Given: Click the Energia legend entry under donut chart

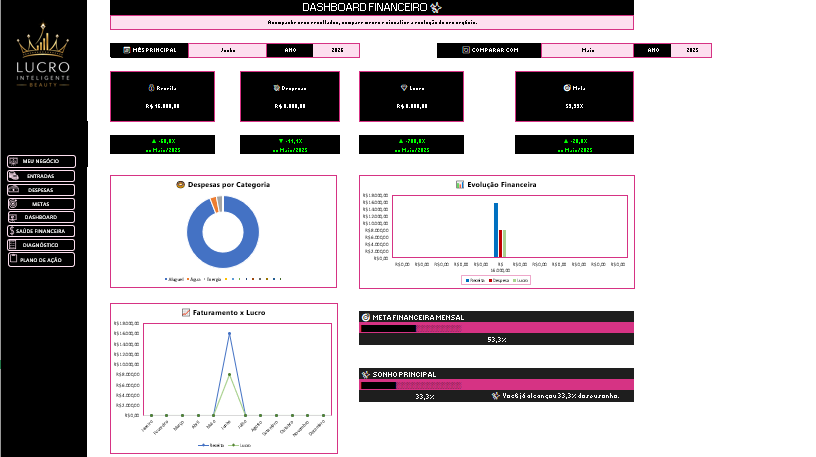Looking at the screenshot, I should (x=213, y=279).
